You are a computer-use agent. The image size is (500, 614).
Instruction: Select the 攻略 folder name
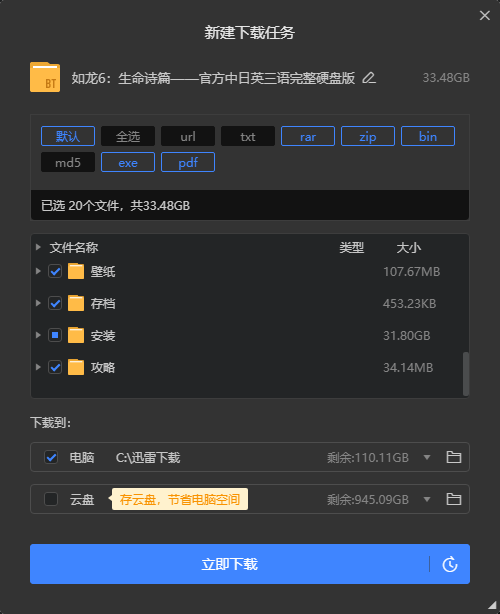point(103,368)
